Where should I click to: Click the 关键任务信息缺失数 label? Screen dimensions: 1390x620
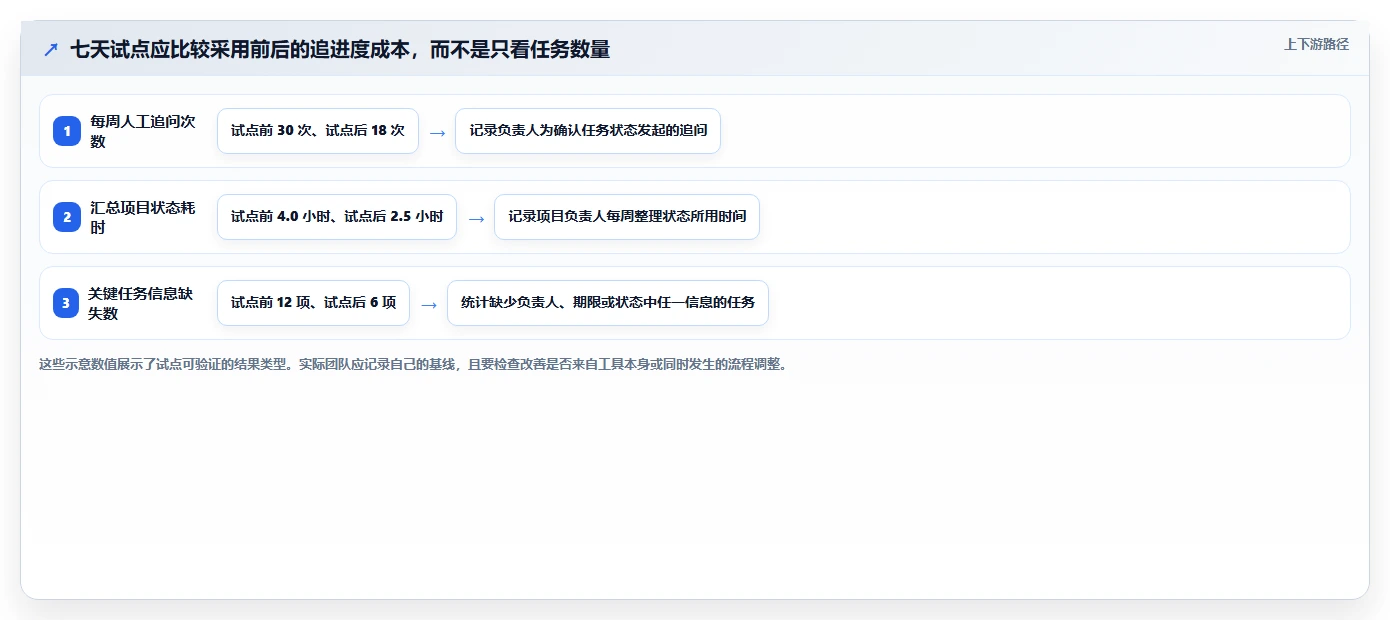(142, 303)
